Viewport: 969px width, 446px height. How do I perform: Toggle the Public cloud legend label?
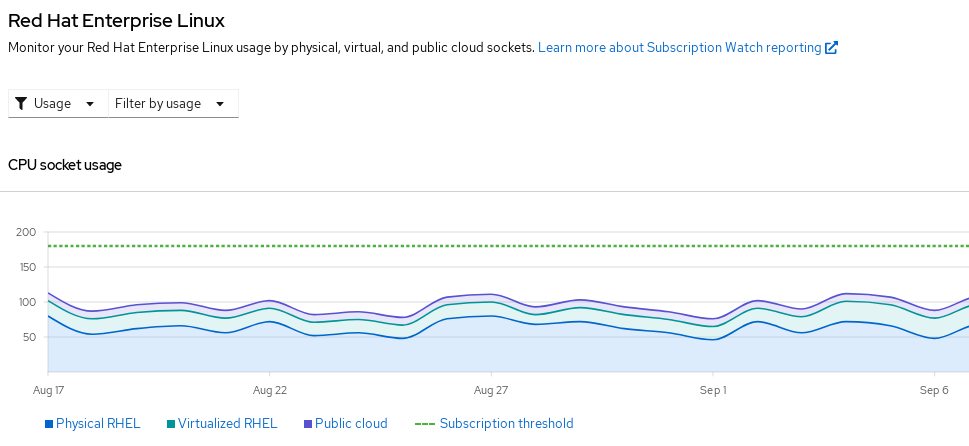pos(351,424)
